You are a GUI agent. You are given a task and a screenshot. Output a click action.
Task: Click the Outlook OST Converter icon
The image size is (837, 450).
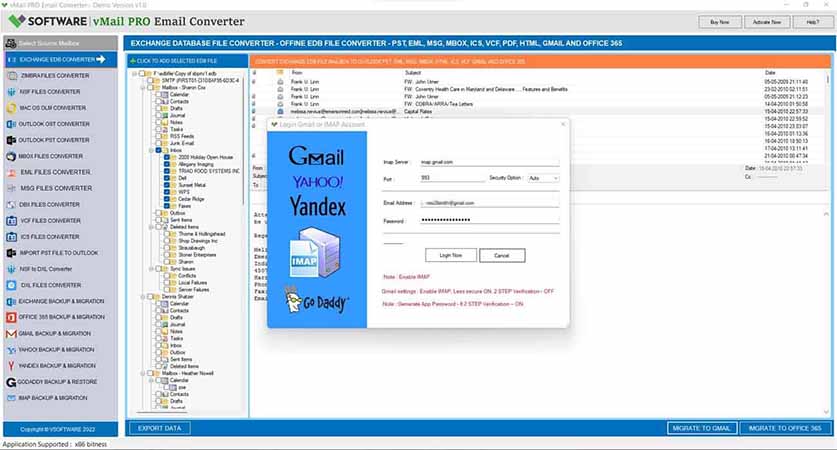click(11, 124)
